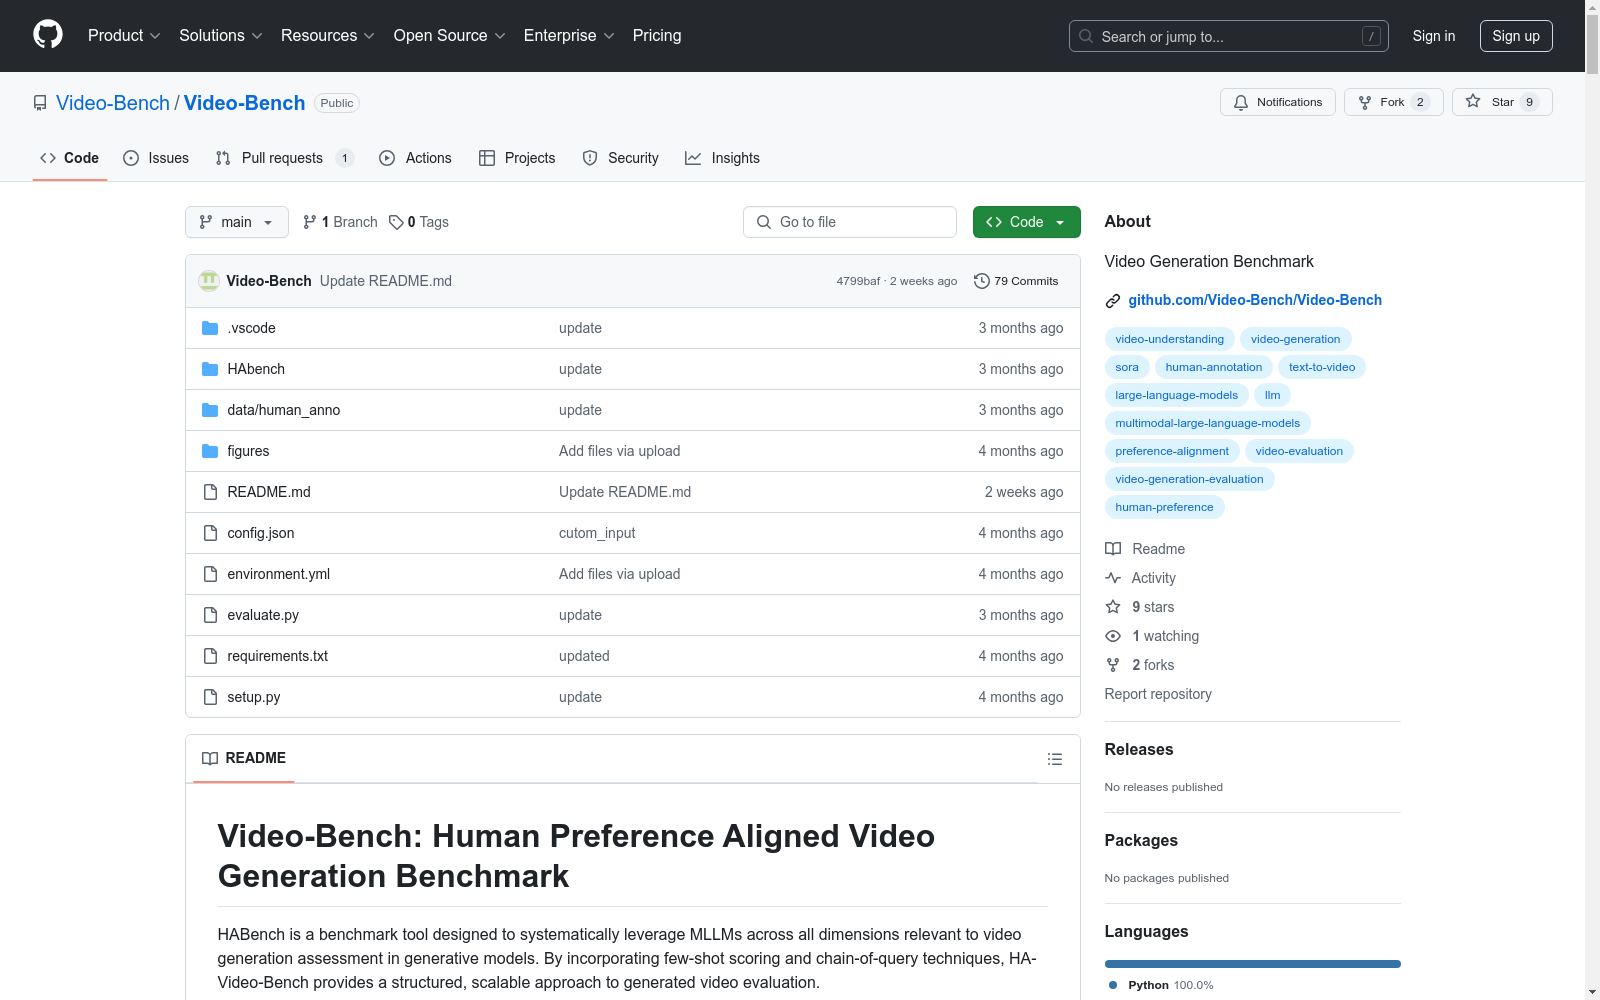Click the evaluate.py file icon
1600x1000 pixels.
(x=210, y=615)
